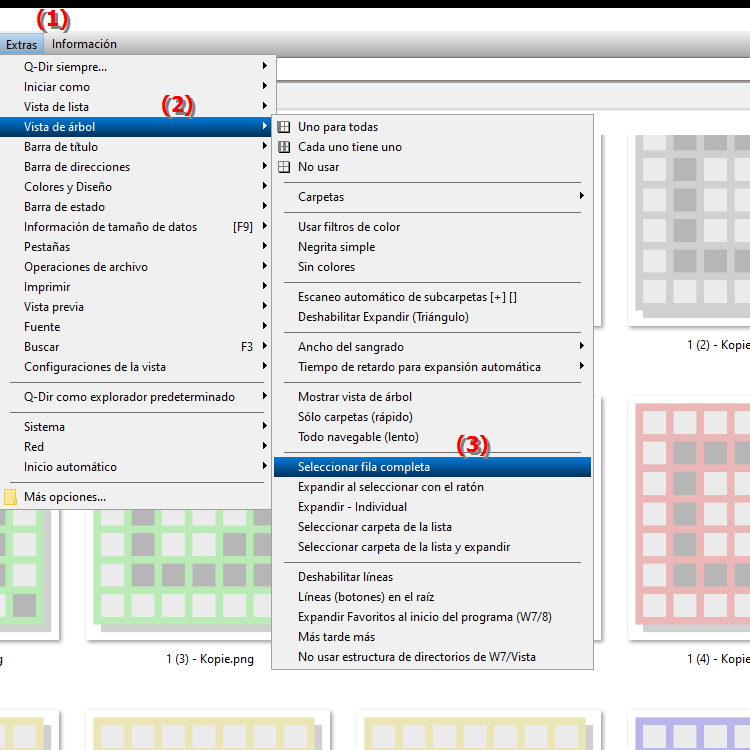Image resolution: width=750 pixels, height=750 pixels.
Task: Toggle 'Escaneo automático de subcarpetas [+] []'
Action: click(x=432, y=297)
